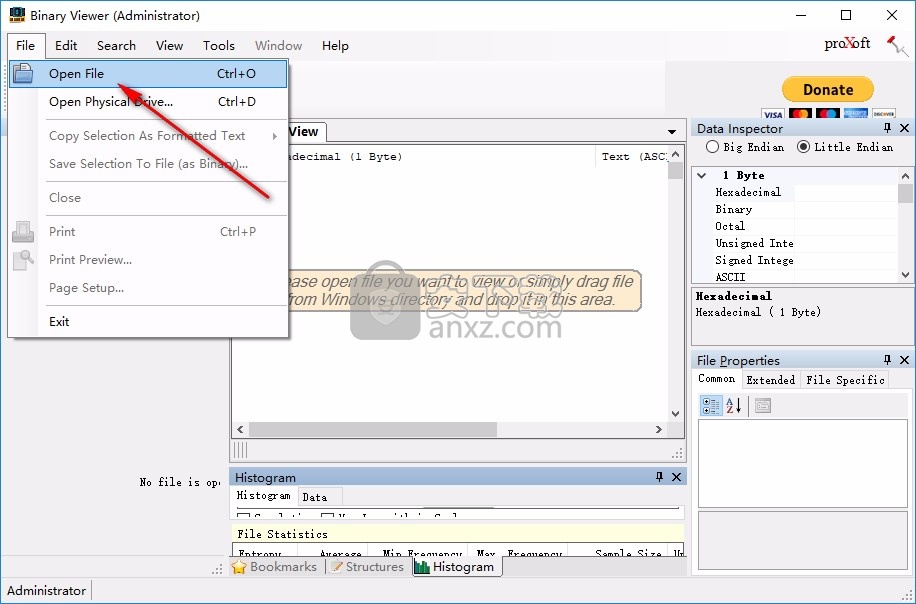The height and width of the screenshot is (604, 916).
Task: Click the hex view scroll-right arrow
Action: click(x=659, y=429)
